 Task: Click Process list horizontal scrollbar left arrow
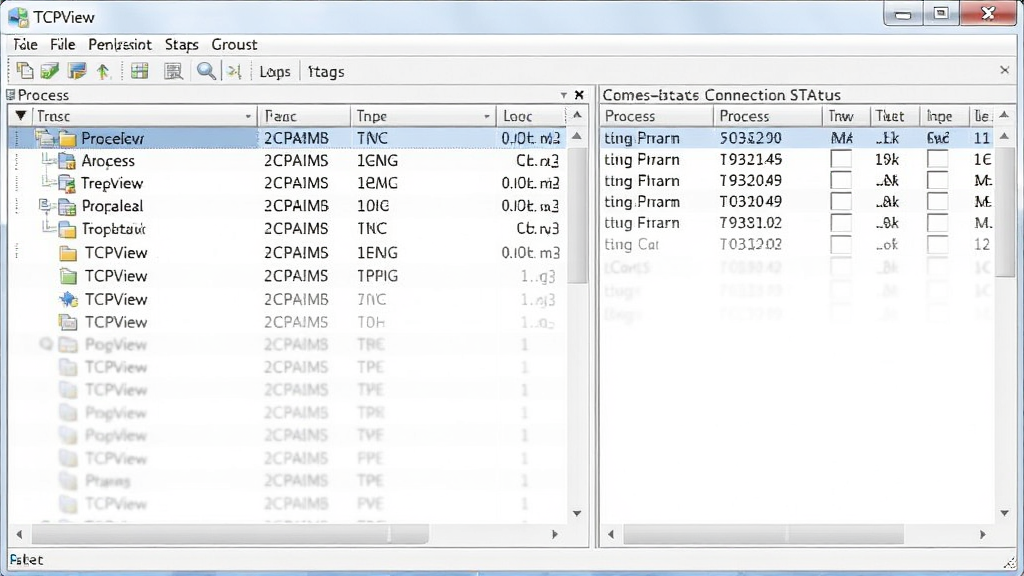[x=19, y=534]
